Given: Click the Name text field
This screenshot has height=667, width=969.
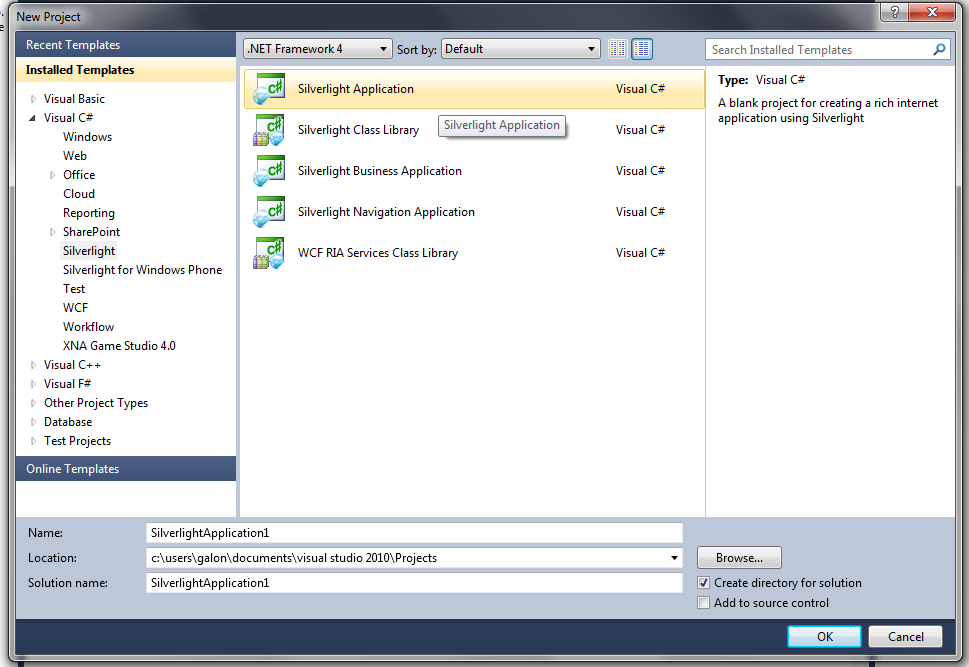Looking at the screenshot, I should click(x=414, y=533).
